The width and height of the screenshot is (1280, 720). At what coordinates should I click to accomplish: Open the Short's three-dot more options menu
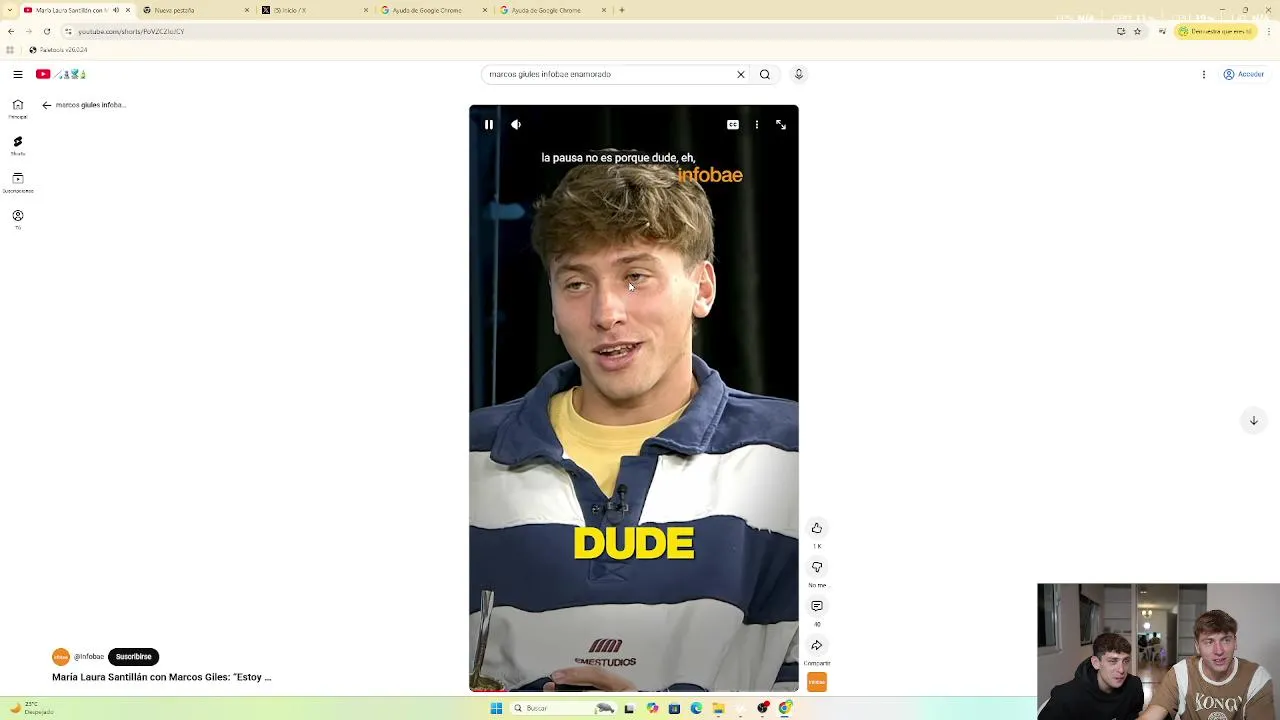coord(757,125)
